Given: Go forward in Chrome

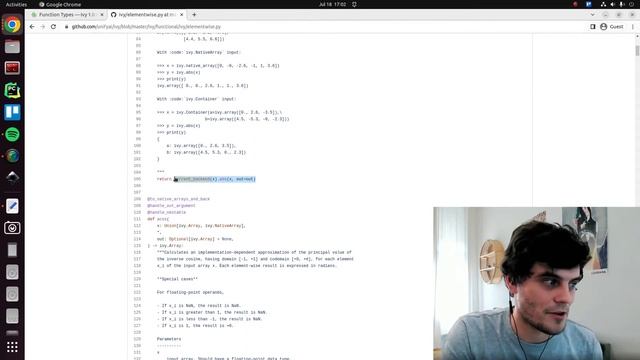Looking at the screenshot, I should (42, 27).
